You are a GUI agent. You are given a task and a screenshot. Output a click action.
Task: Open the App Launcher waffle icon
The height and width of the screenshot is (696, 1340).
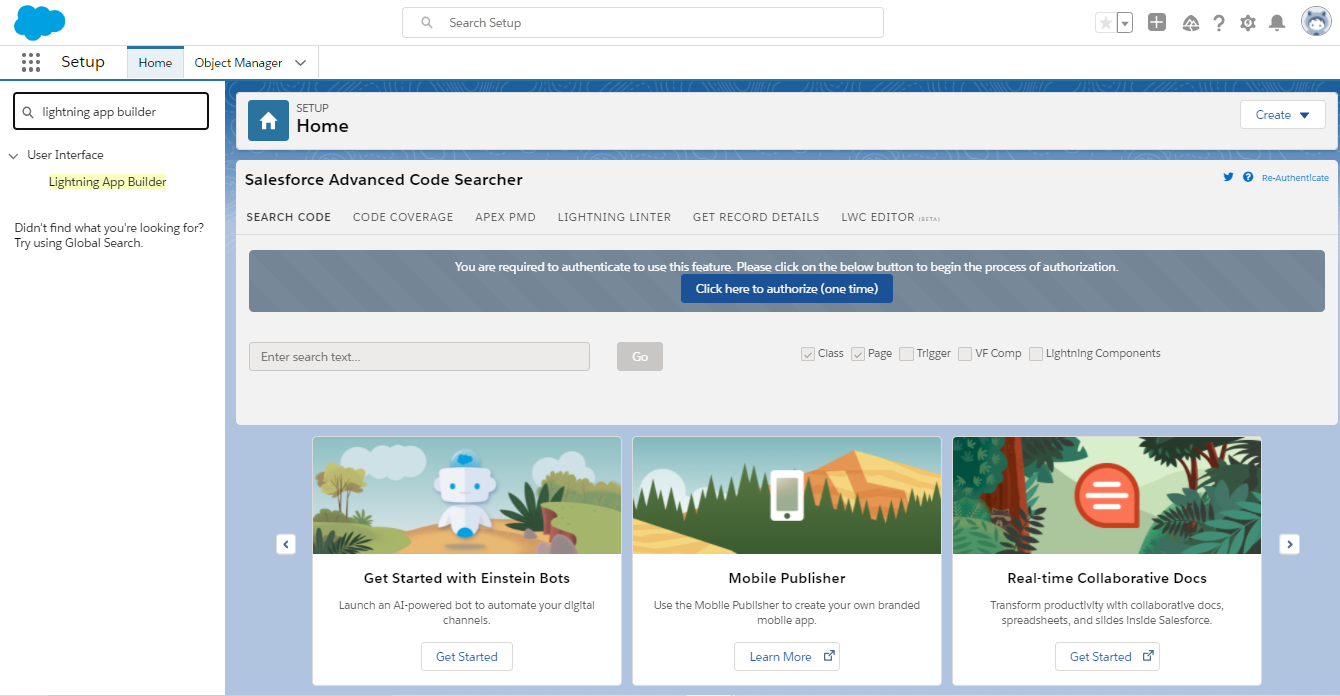31,62
